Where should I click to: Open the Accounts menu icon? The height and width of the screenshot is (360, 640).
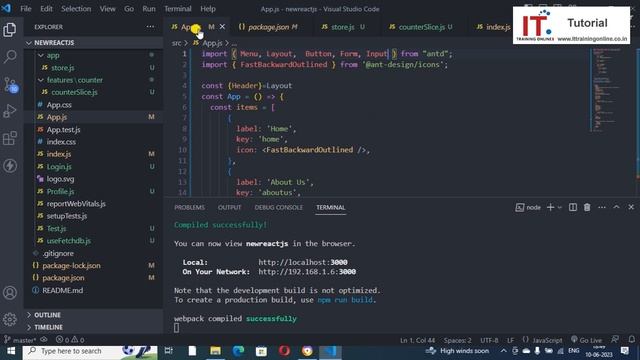pyautogui.click(x=10, y=293)
